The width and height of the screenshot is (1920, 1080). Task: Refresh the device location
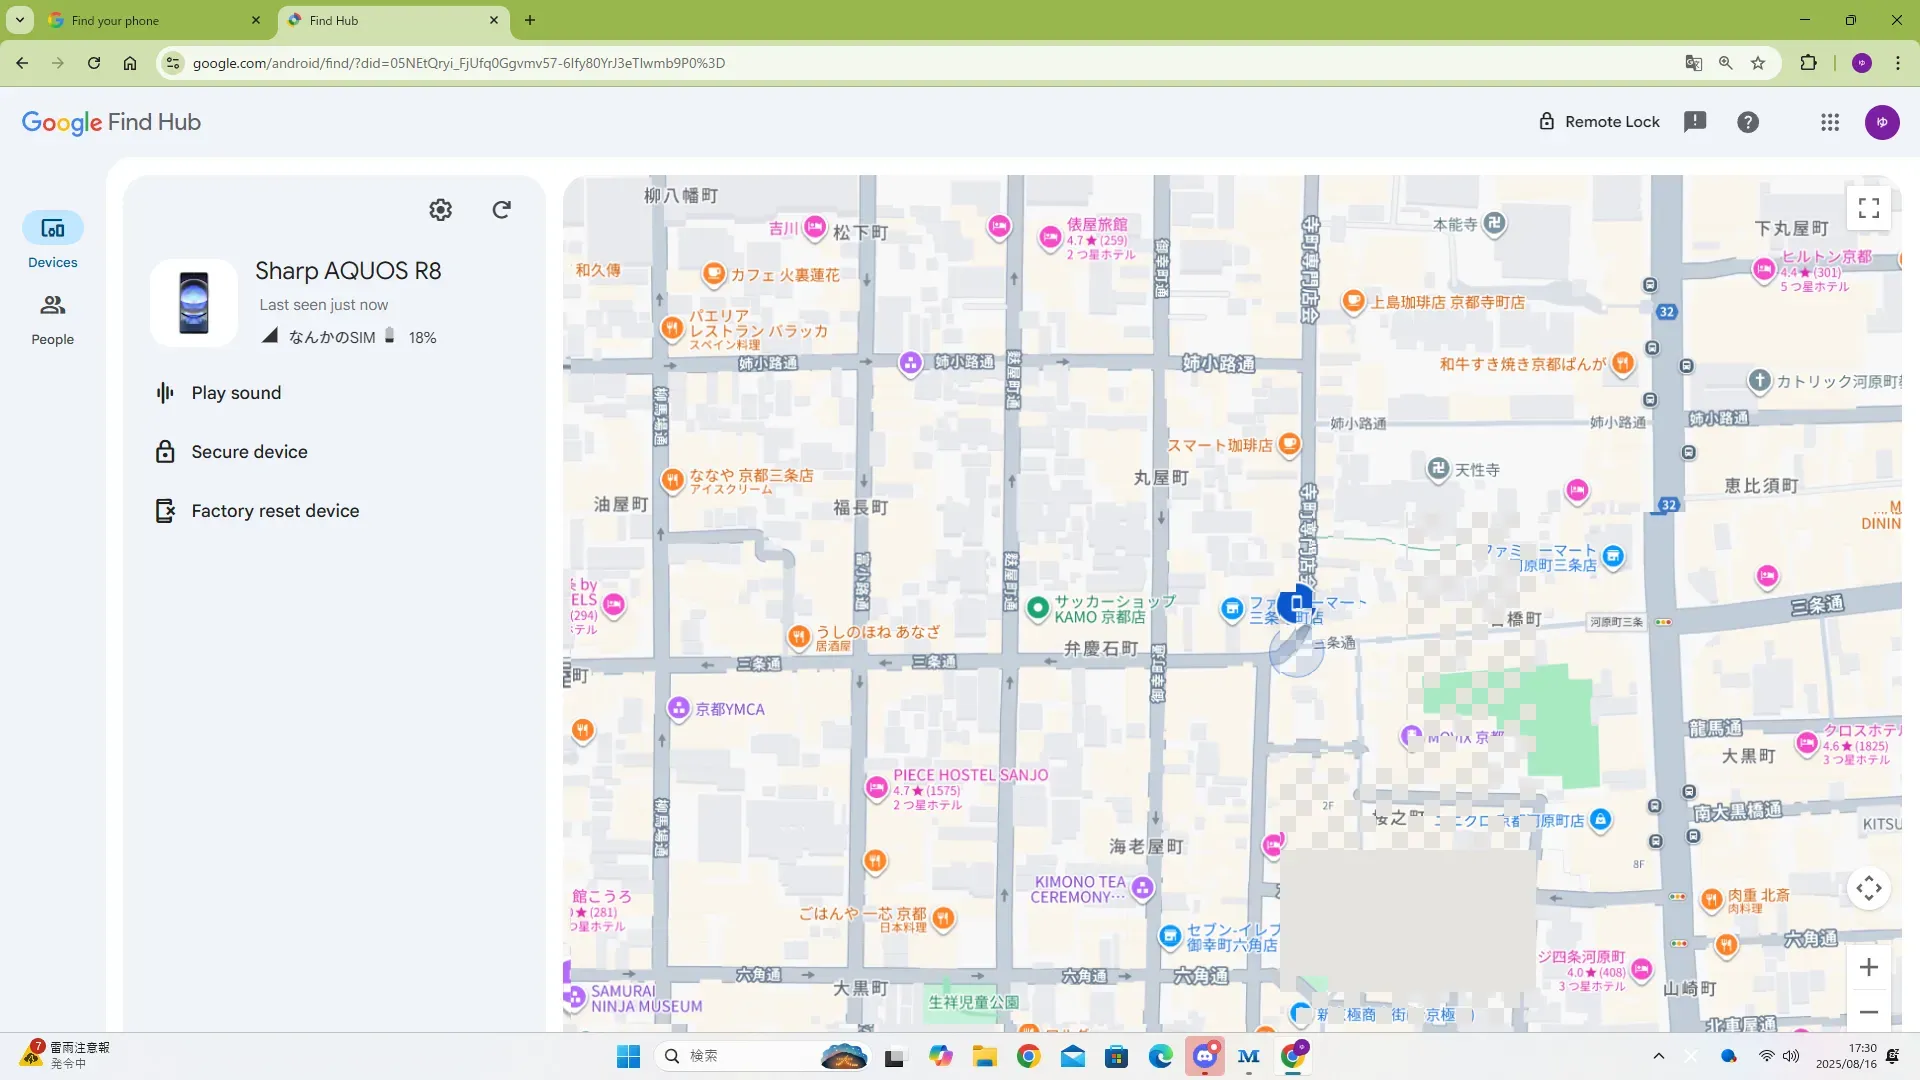point(501,210)
